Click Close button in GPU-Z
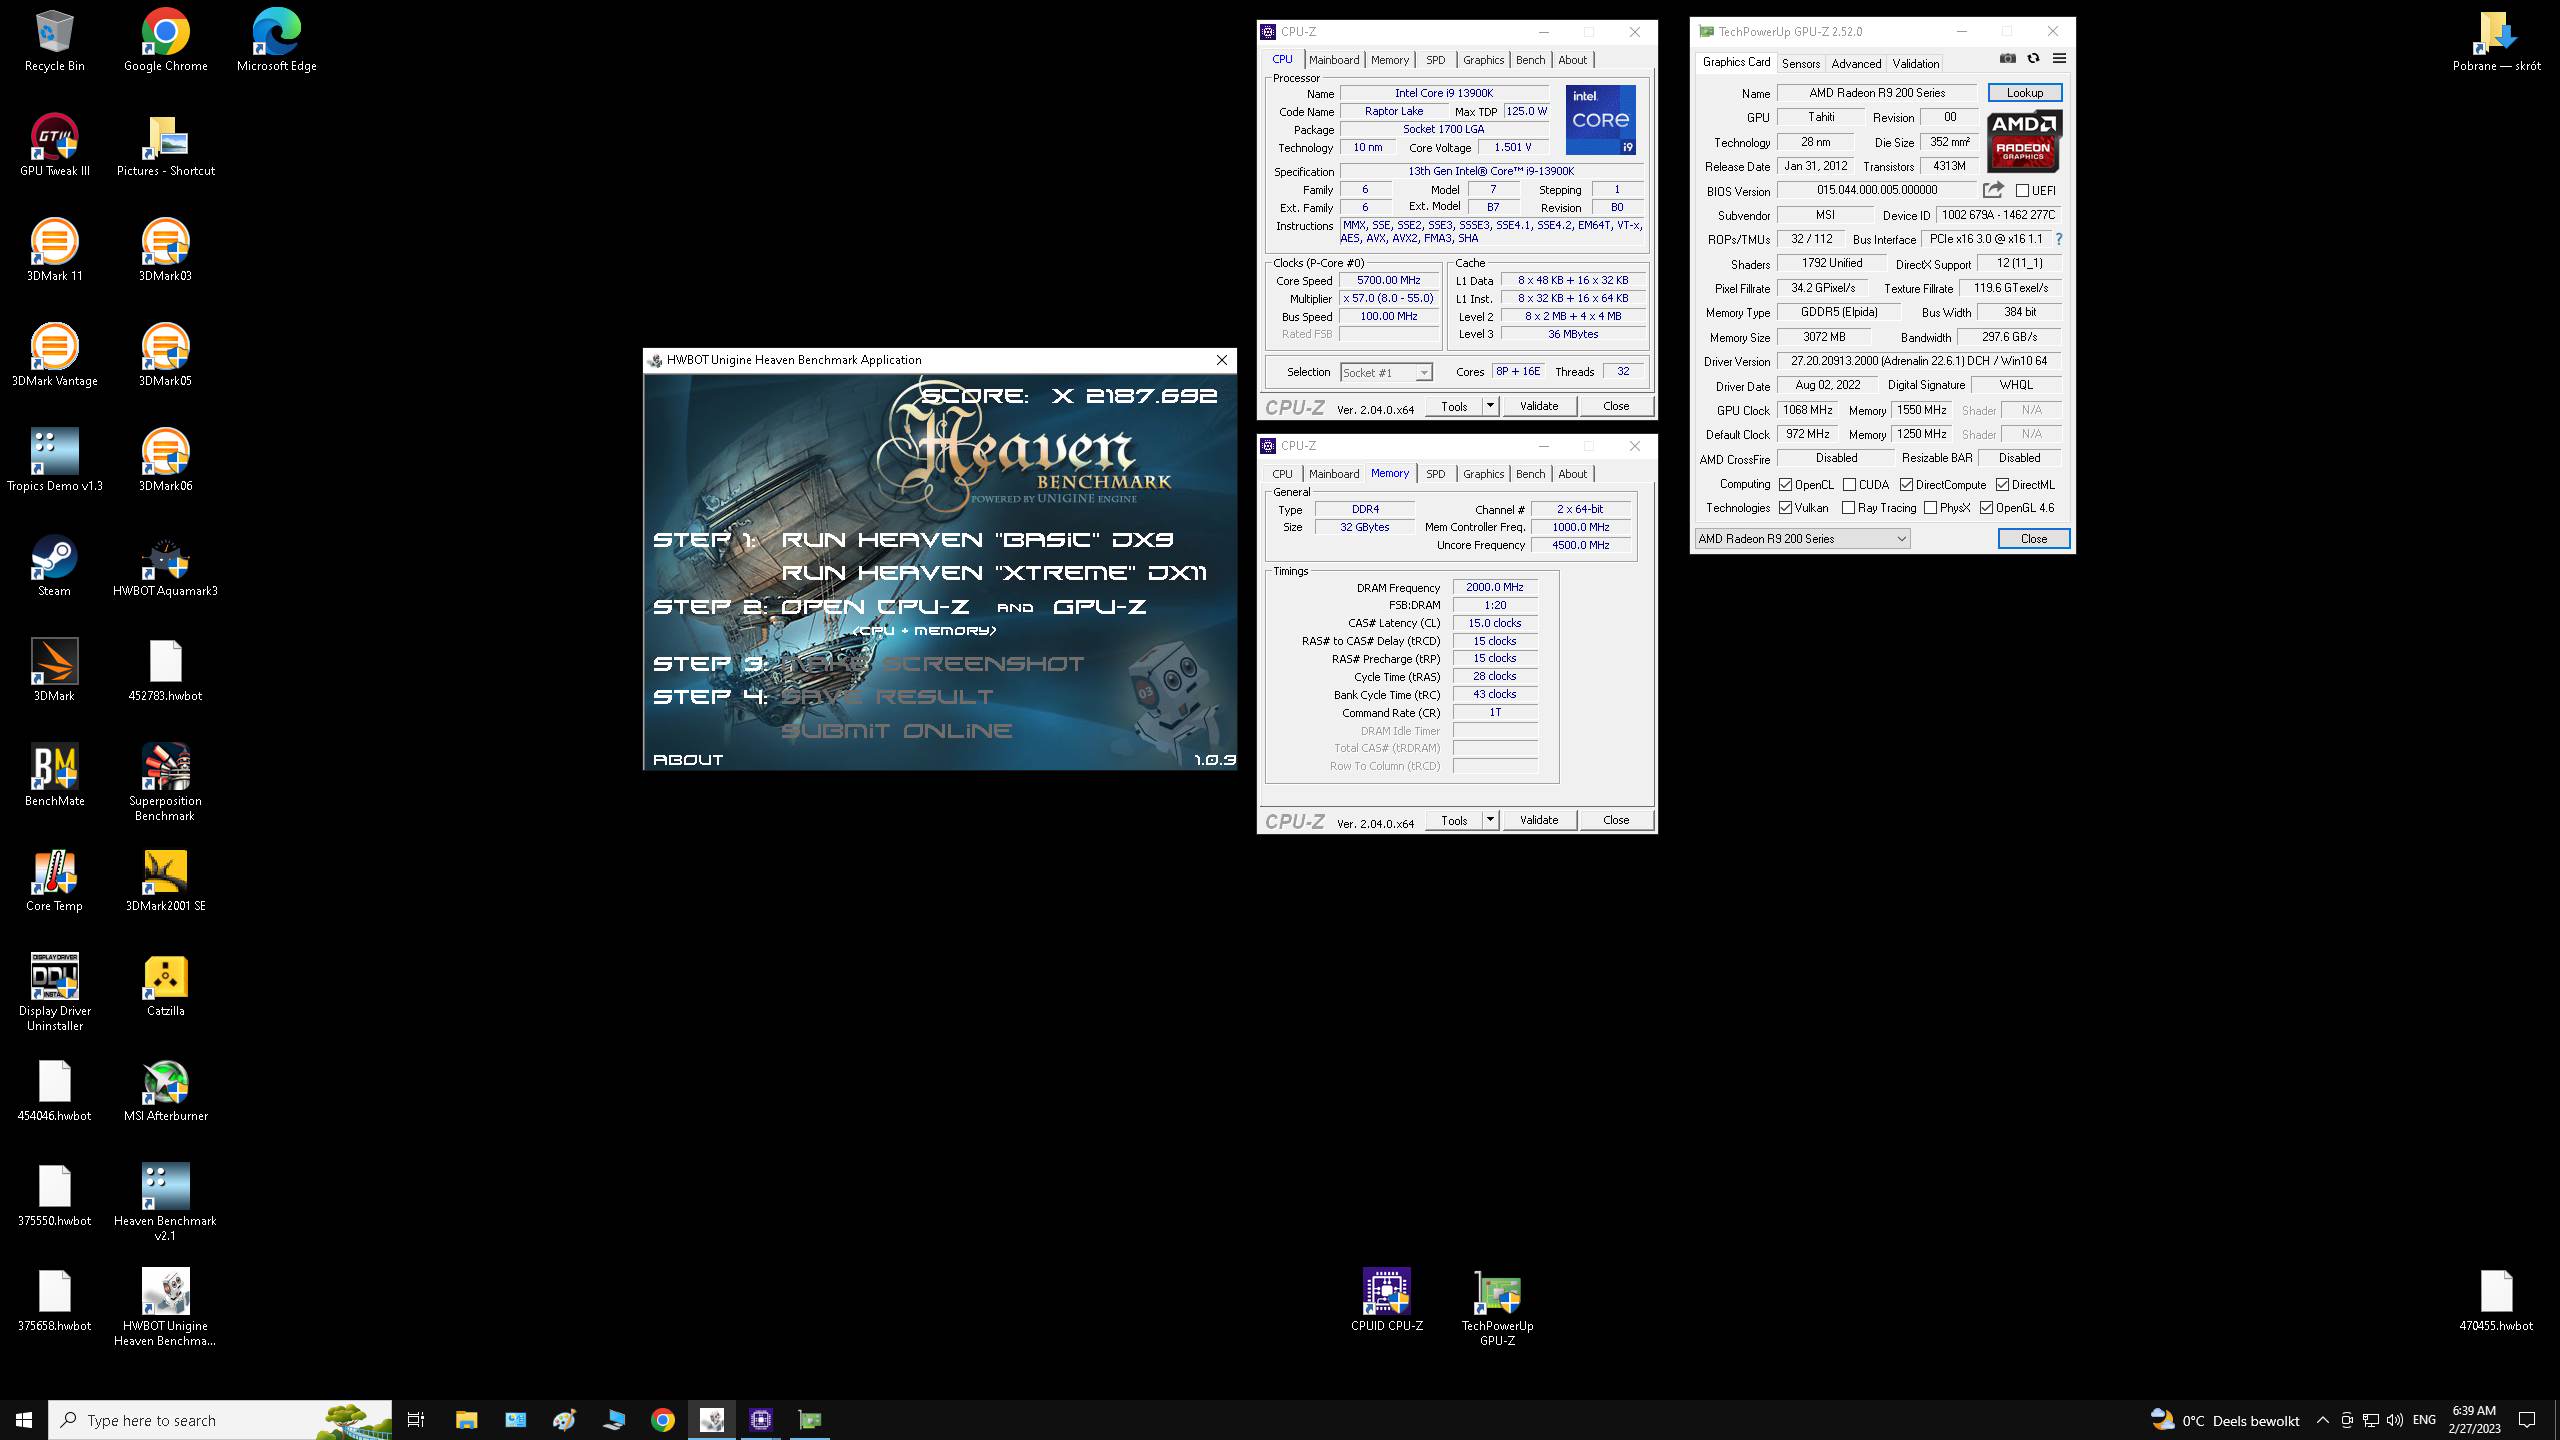2560x1440 pixels. [x=2034, y=539]
